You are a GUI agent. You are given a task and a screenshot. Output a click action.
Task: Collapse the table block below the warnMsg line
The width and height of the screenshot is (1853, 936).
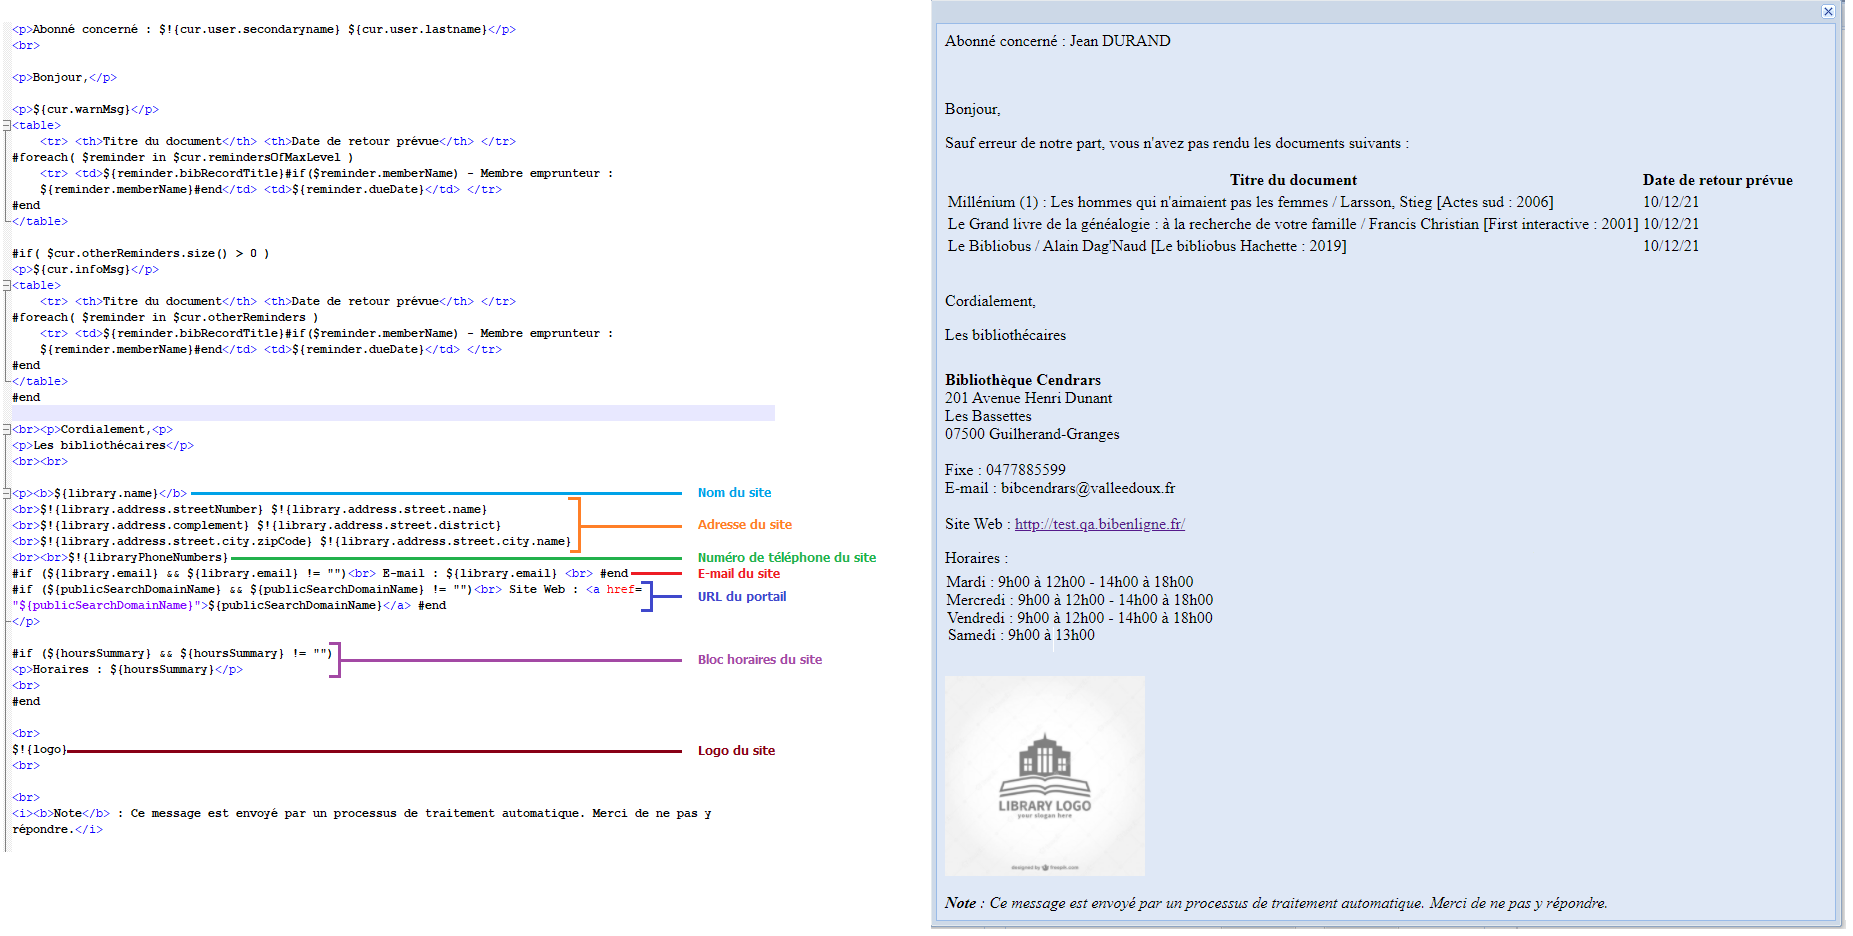pos(7,126)
